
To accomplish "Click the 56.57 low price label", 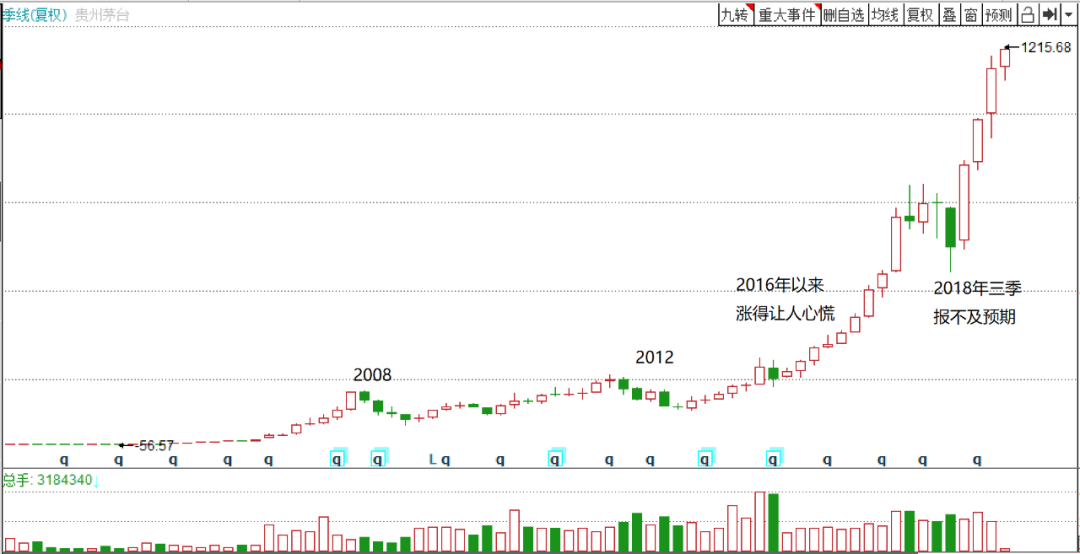I will point(155,445).
